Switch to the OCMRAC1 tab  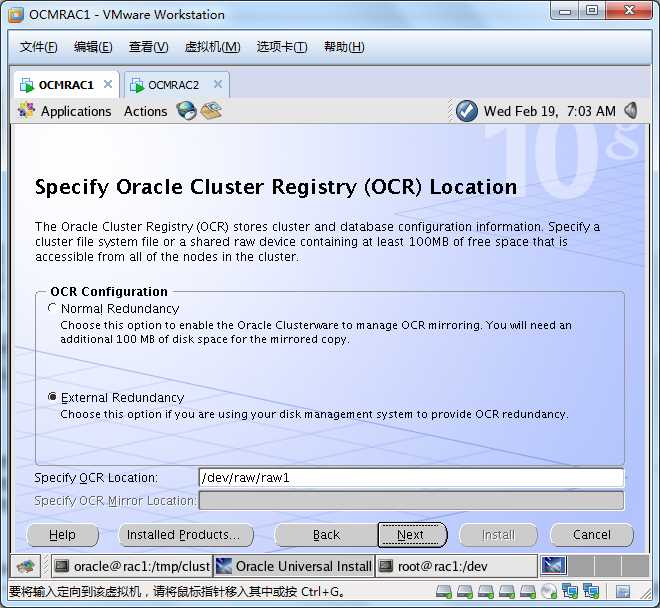(x=66, y=85)
